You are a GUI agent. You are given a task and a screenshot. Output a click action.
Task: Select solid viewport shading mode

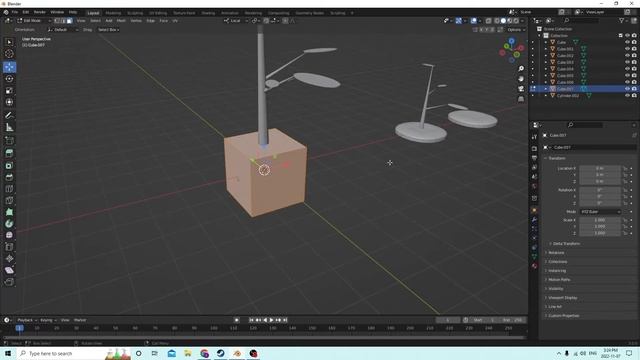(503, 20)
